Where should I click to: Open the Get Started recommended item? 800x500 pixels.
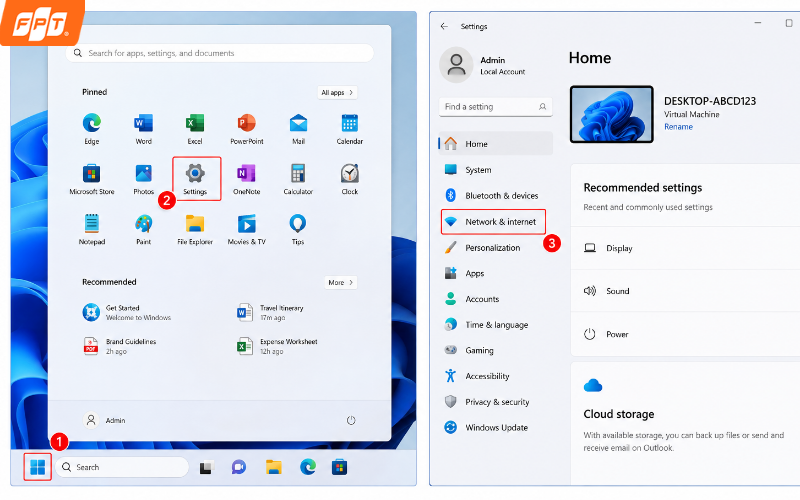point(127,312)
